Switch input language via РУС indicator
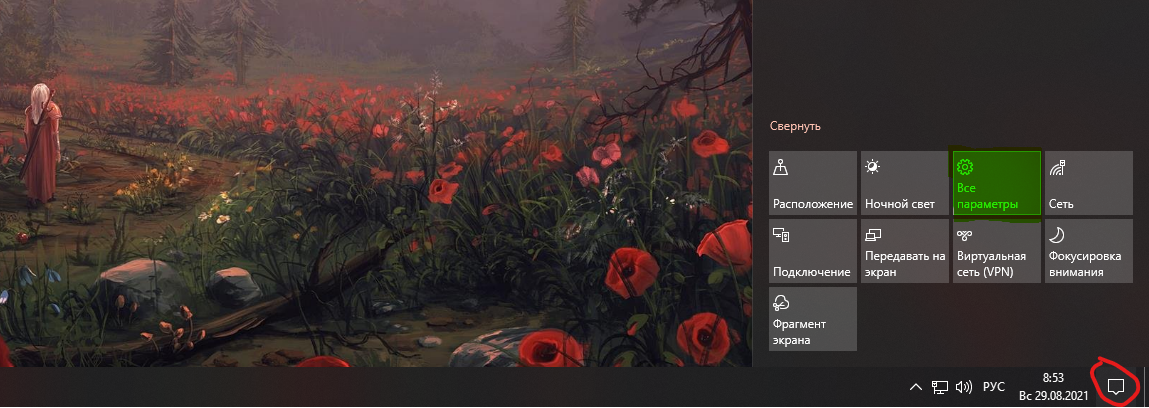Screen dimensions: 1149x408 coord(994,387)
